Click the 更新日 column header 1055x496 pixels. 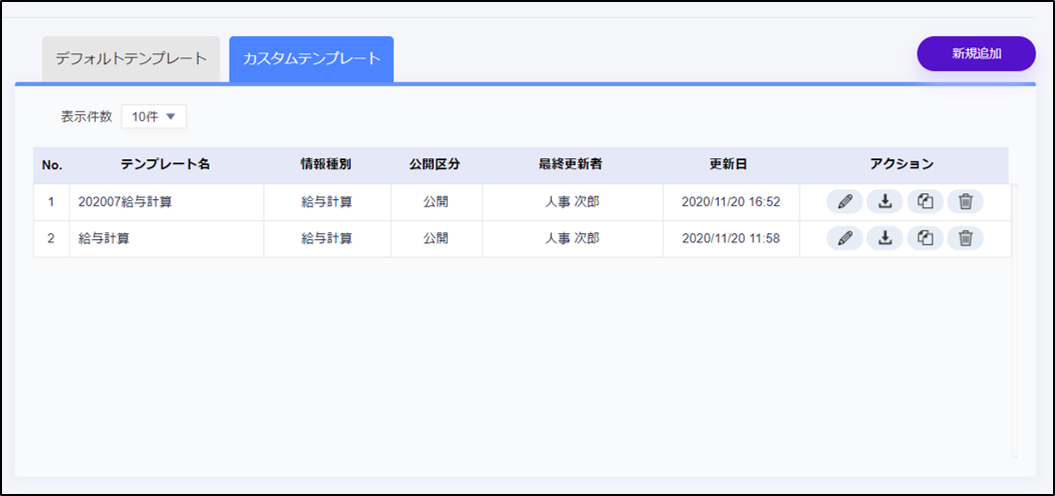coord(730,165)
